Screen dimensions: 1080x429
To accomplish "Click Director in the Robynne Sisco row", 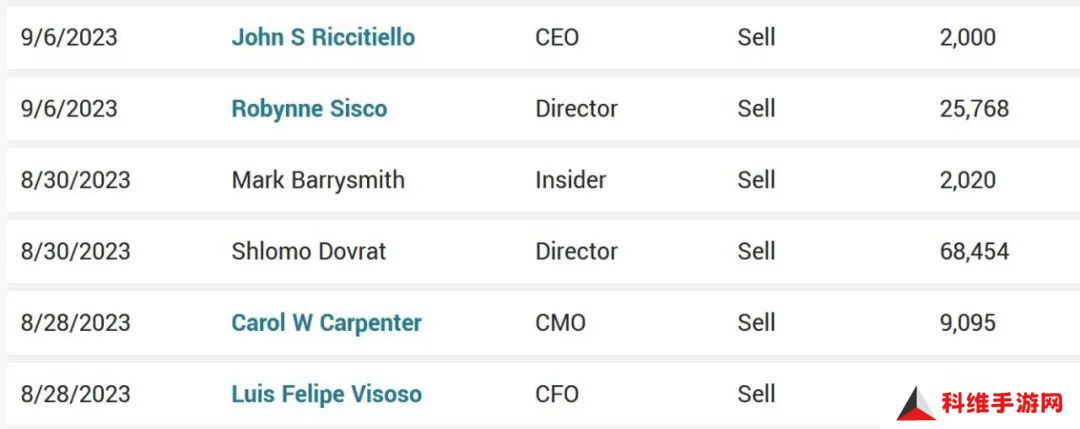I will click(x=577, y=109).
